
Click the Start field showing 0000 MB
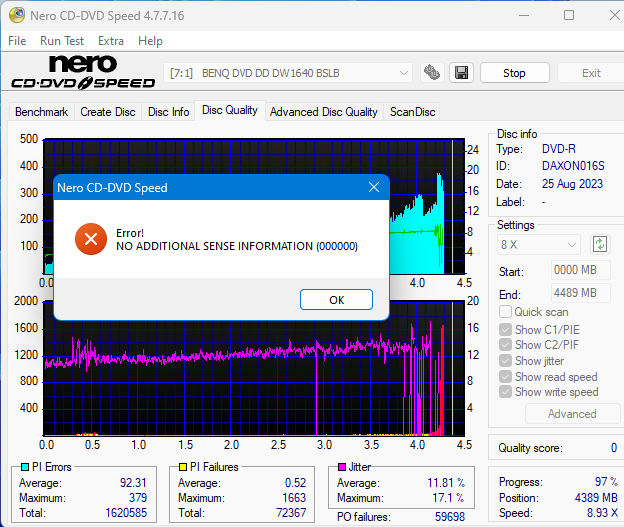click(581, 270)
